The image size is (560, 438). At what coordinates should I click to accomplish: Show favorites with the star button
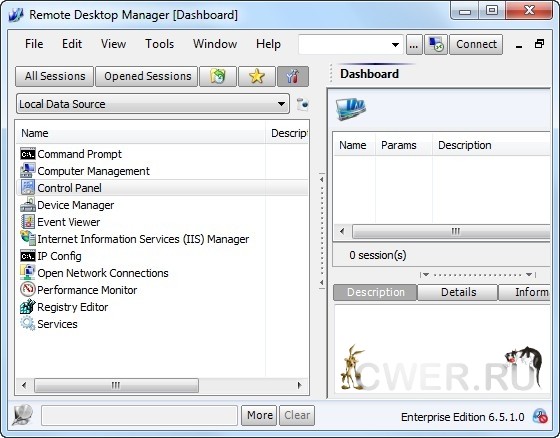pyautogui.click(x=257, y=76)
